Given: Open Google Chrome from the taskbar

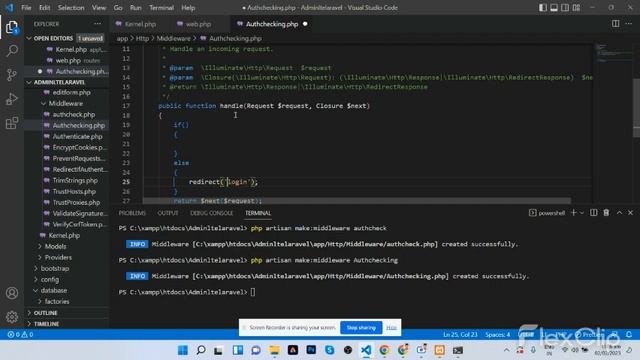Looking at the screenshot, I should point(384,350).
